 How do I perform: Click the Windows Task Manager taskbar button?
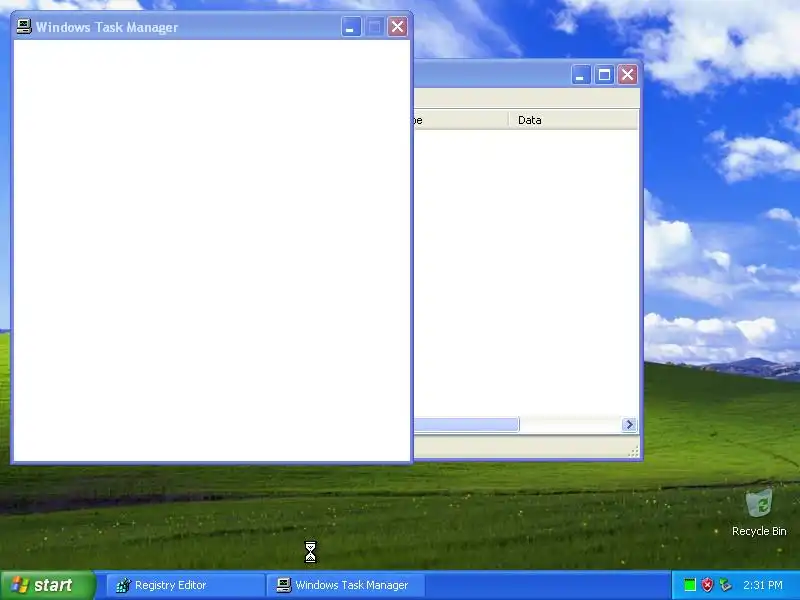[x=345, y=585]
